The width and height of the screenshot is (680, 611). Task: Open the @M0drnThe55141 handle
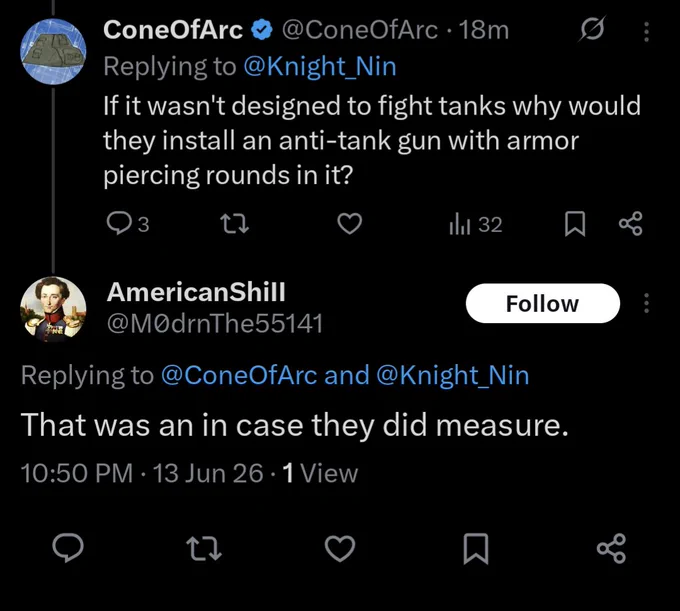tap(215, 323)
